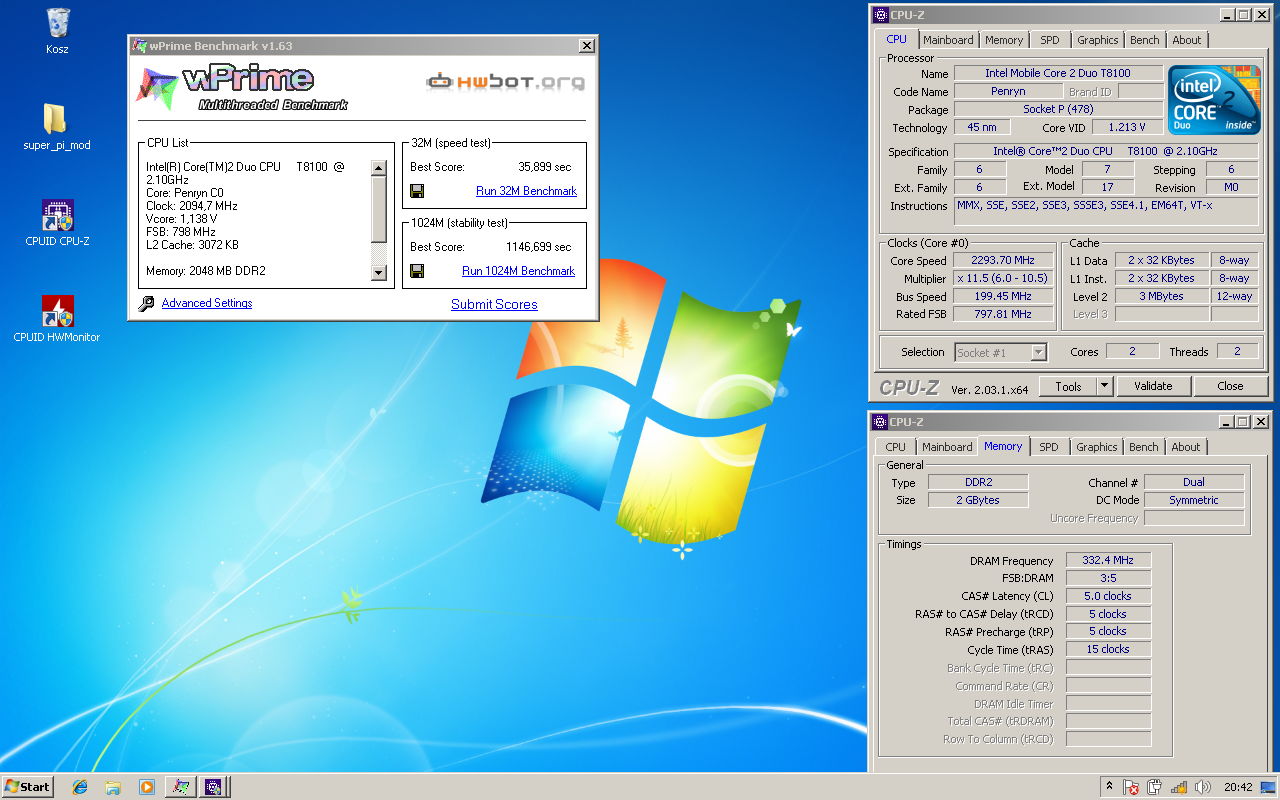Click the hwbot.org logo in wPrime
The height and width of the screenshot is (800, 1280).
click(506, 82)
